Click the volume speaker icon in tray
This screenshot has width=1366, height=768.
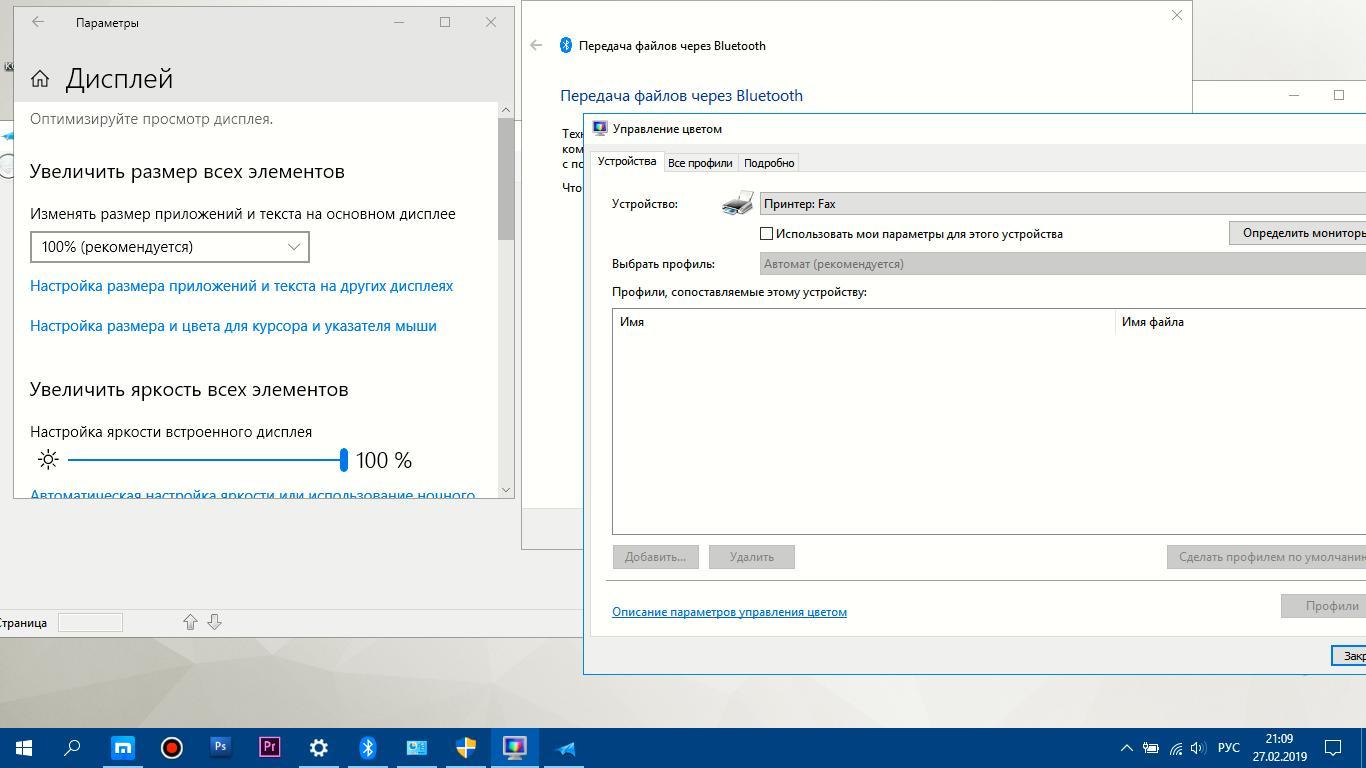[1198, 748]
